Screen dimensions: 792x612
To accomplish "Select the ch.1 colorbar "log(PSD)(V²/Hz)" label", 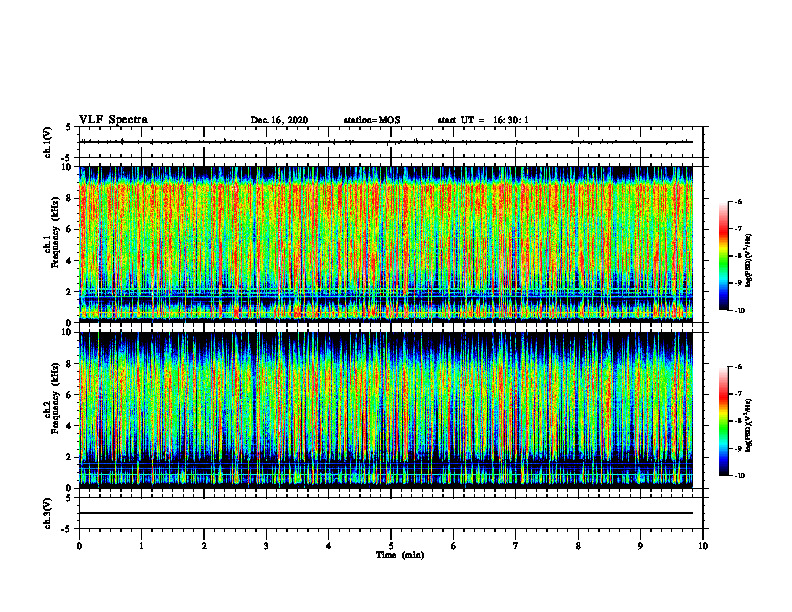I will point(749,261).
